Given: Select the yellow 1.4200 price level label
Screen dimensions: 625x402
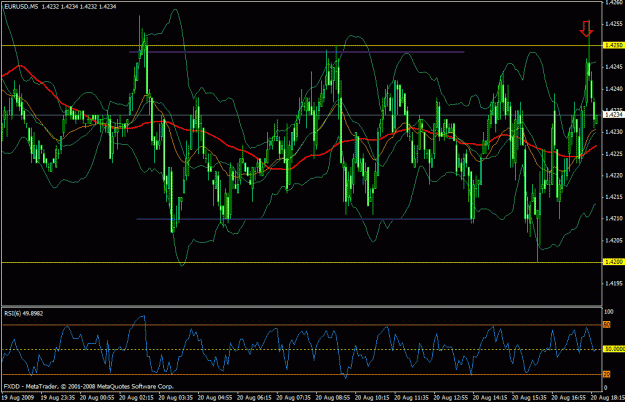Looking at the screenshot, I should (613, 262).
